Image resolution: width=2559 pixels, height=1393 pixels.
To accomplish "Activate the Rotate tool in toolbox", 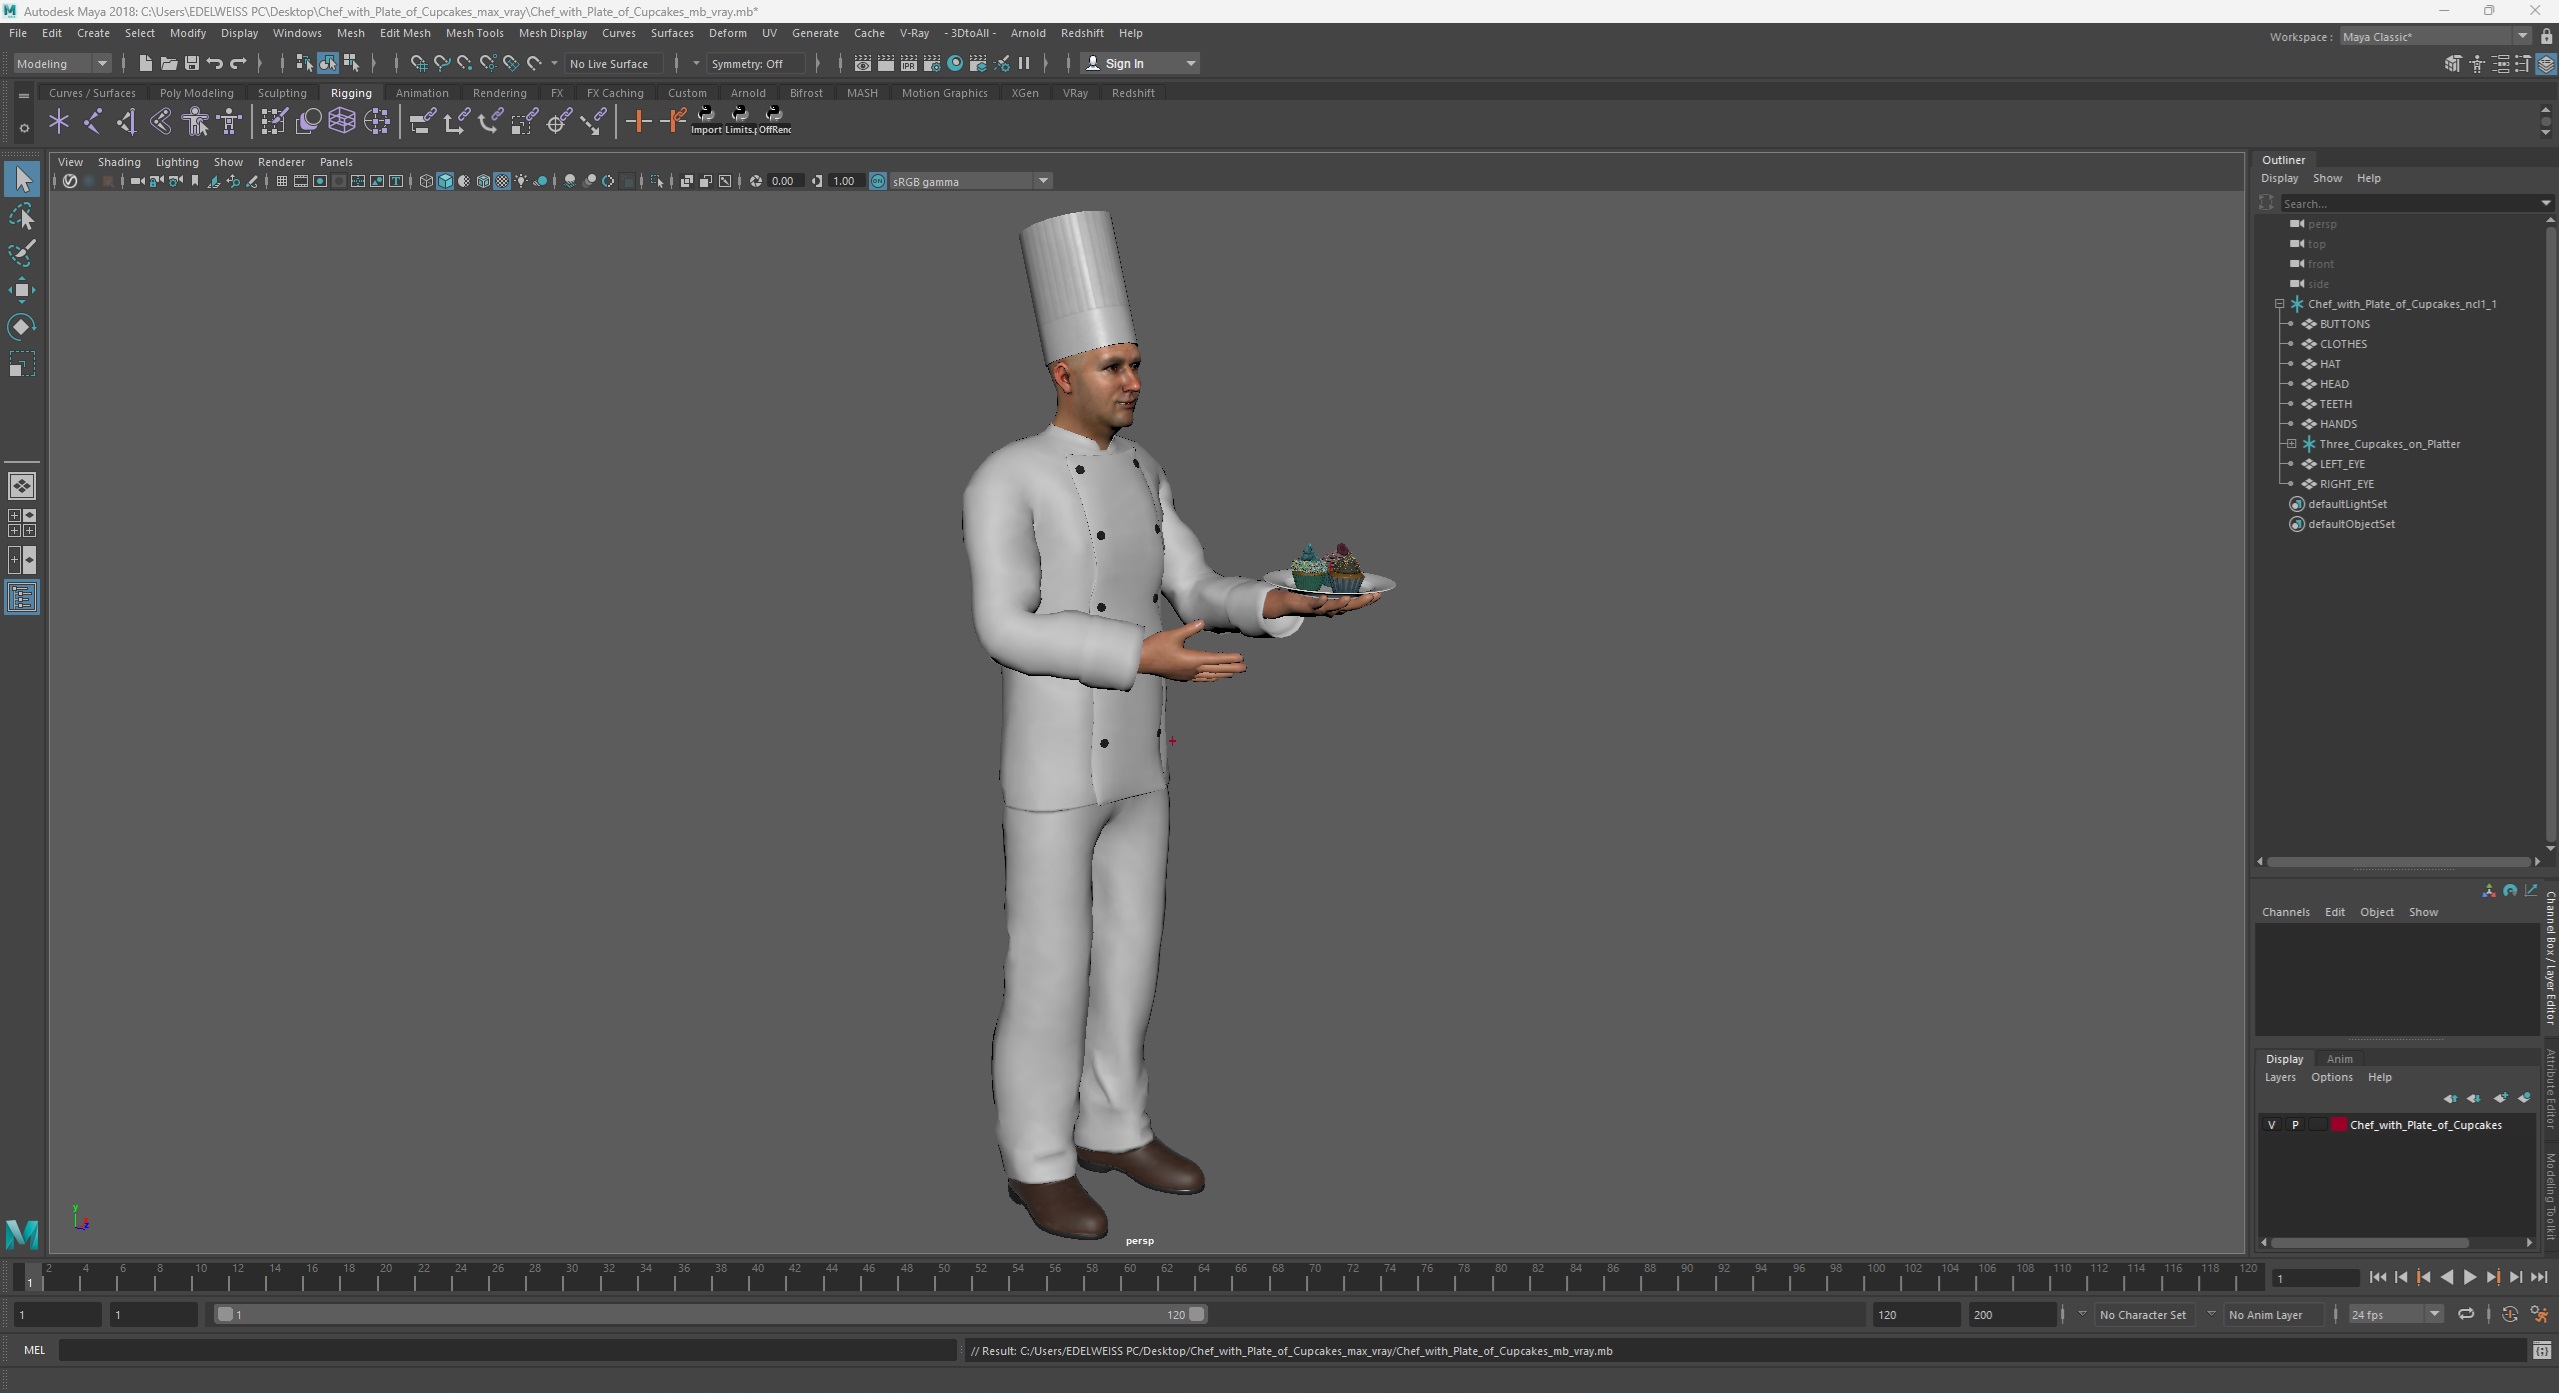I will pos(22,327).
